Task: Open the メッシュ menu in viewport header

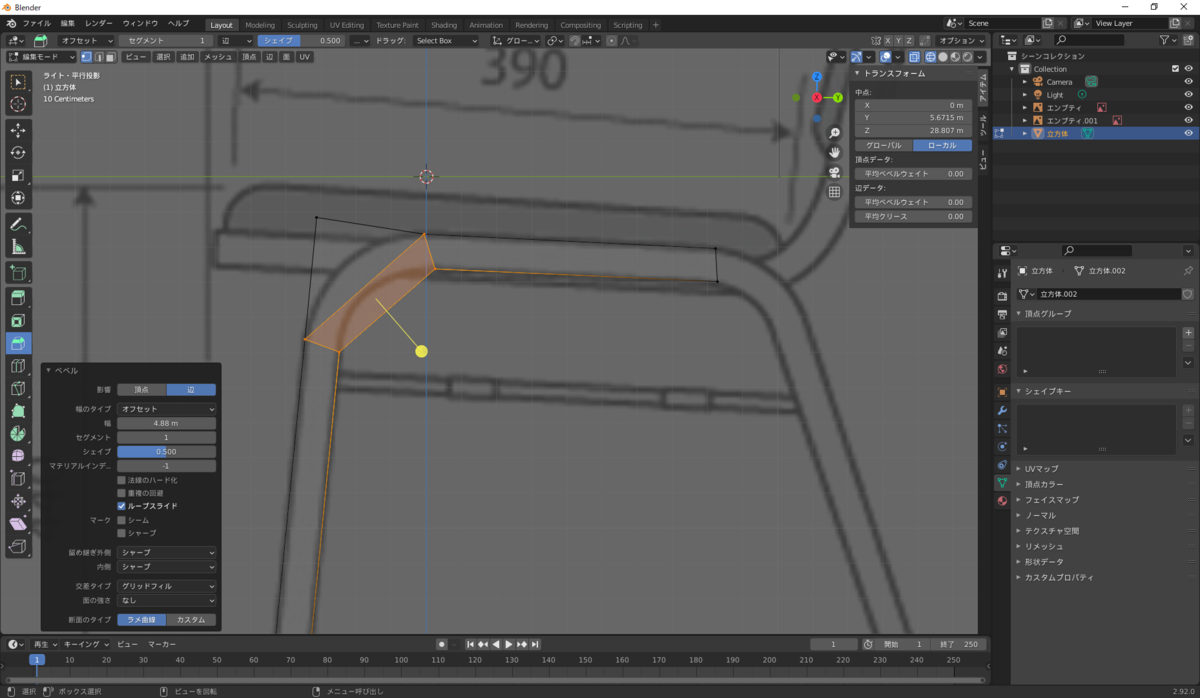Action: point(218,57)
